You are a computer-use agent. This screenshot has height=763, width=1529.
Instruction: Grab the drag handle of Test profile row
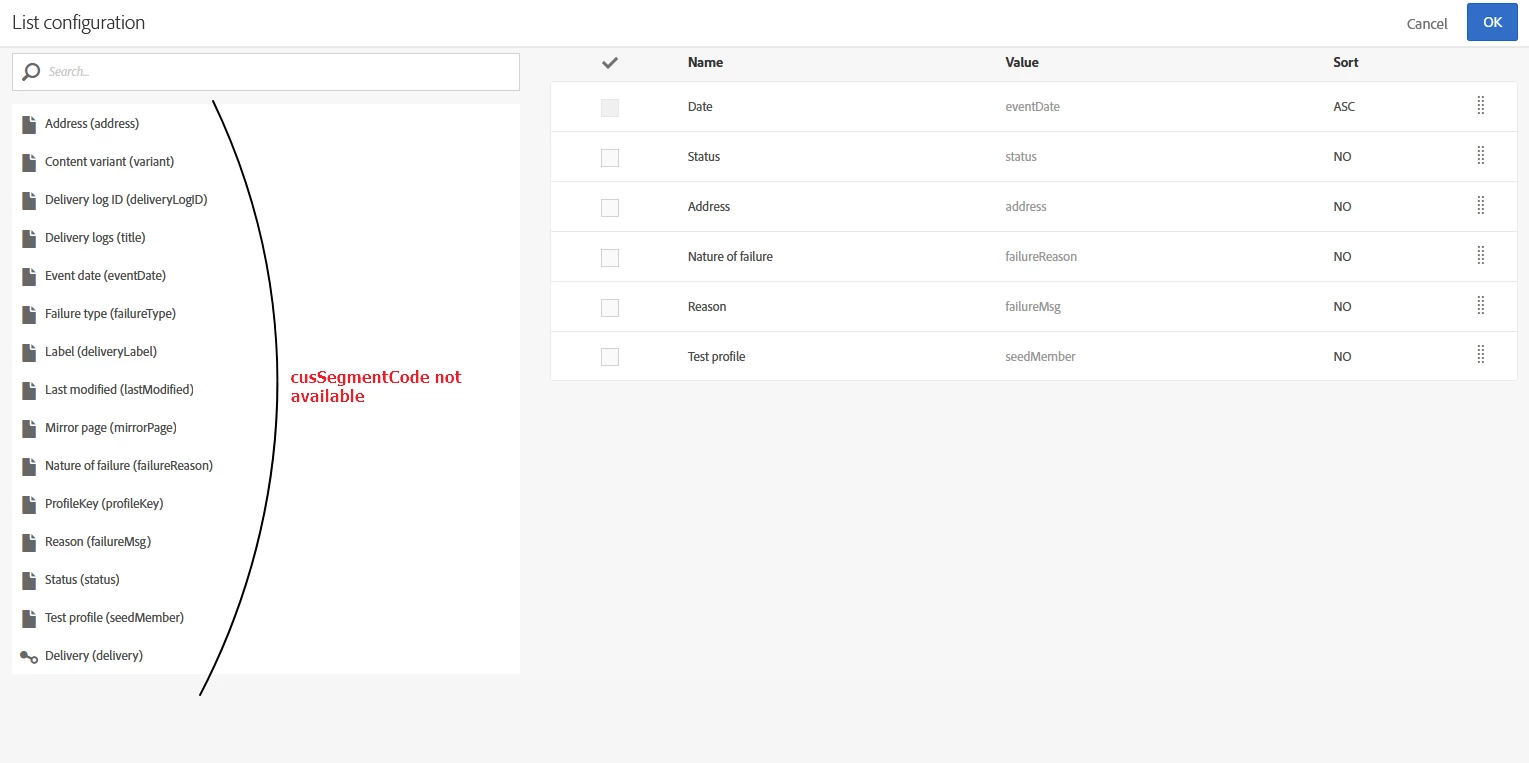click(x=1481, y=356)
